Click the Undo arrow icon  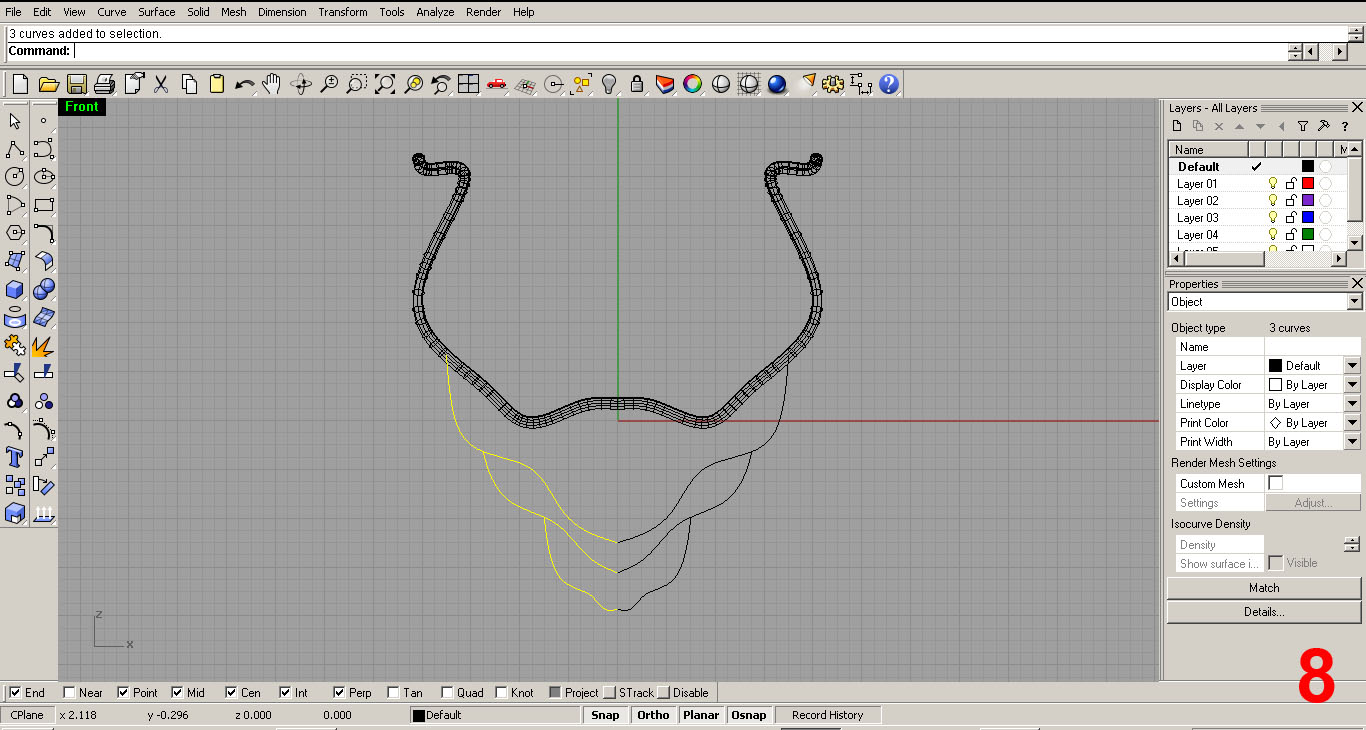[x=245, y=84]
